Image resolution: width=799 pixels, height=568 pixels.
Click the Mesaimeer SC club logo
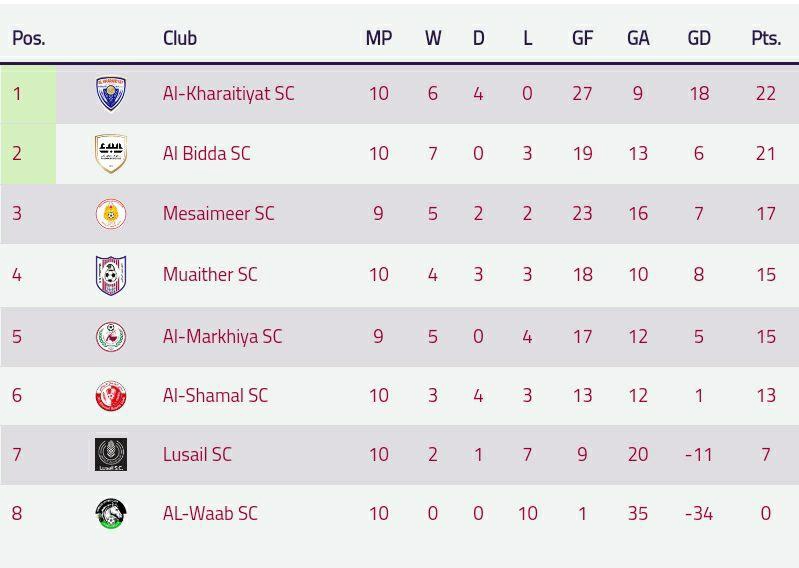pyautogui.click(x=110, y=214)
